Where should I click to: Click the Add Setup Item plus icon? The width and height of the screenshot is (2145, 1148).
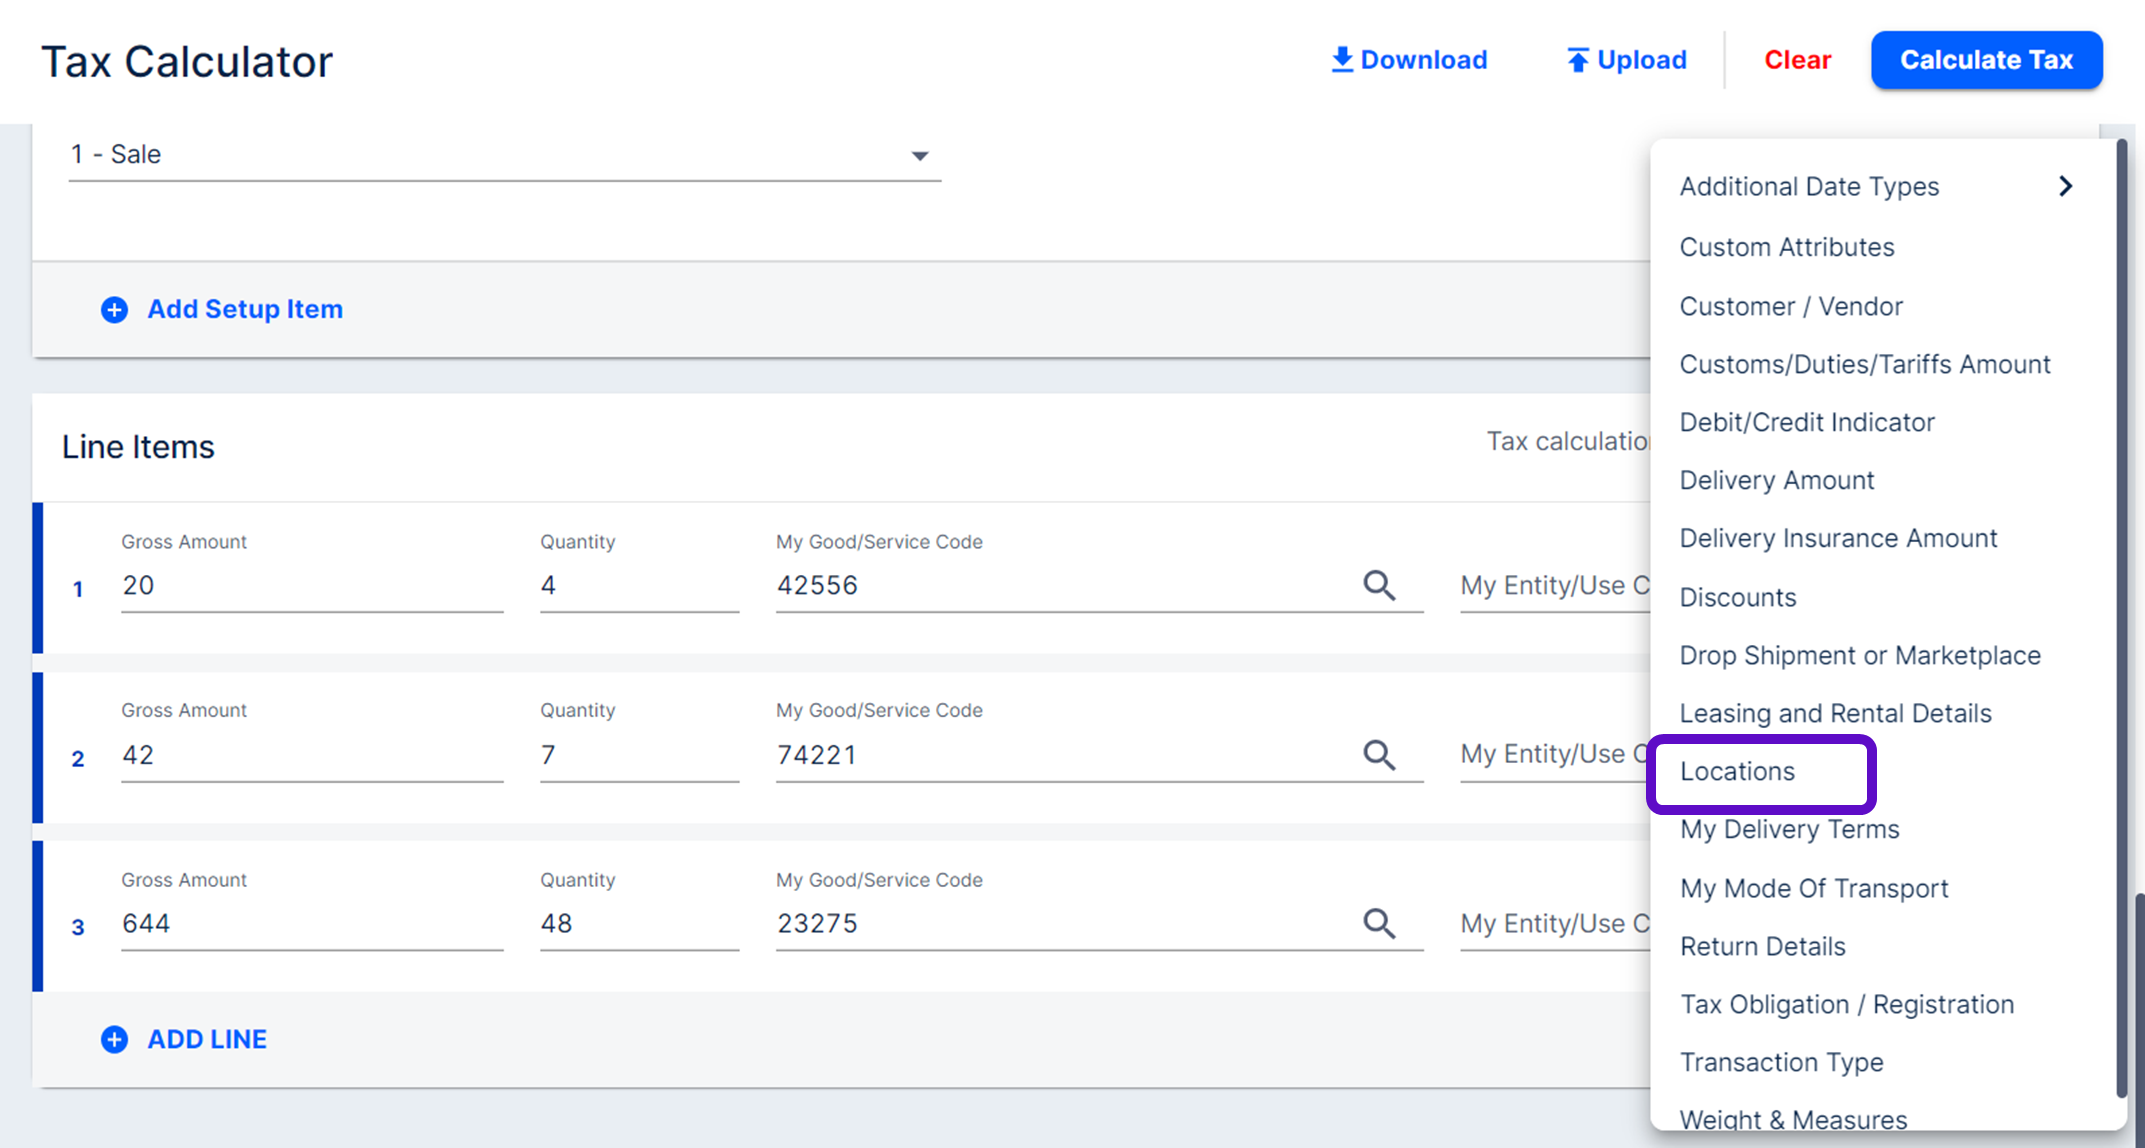coord(115,310)
